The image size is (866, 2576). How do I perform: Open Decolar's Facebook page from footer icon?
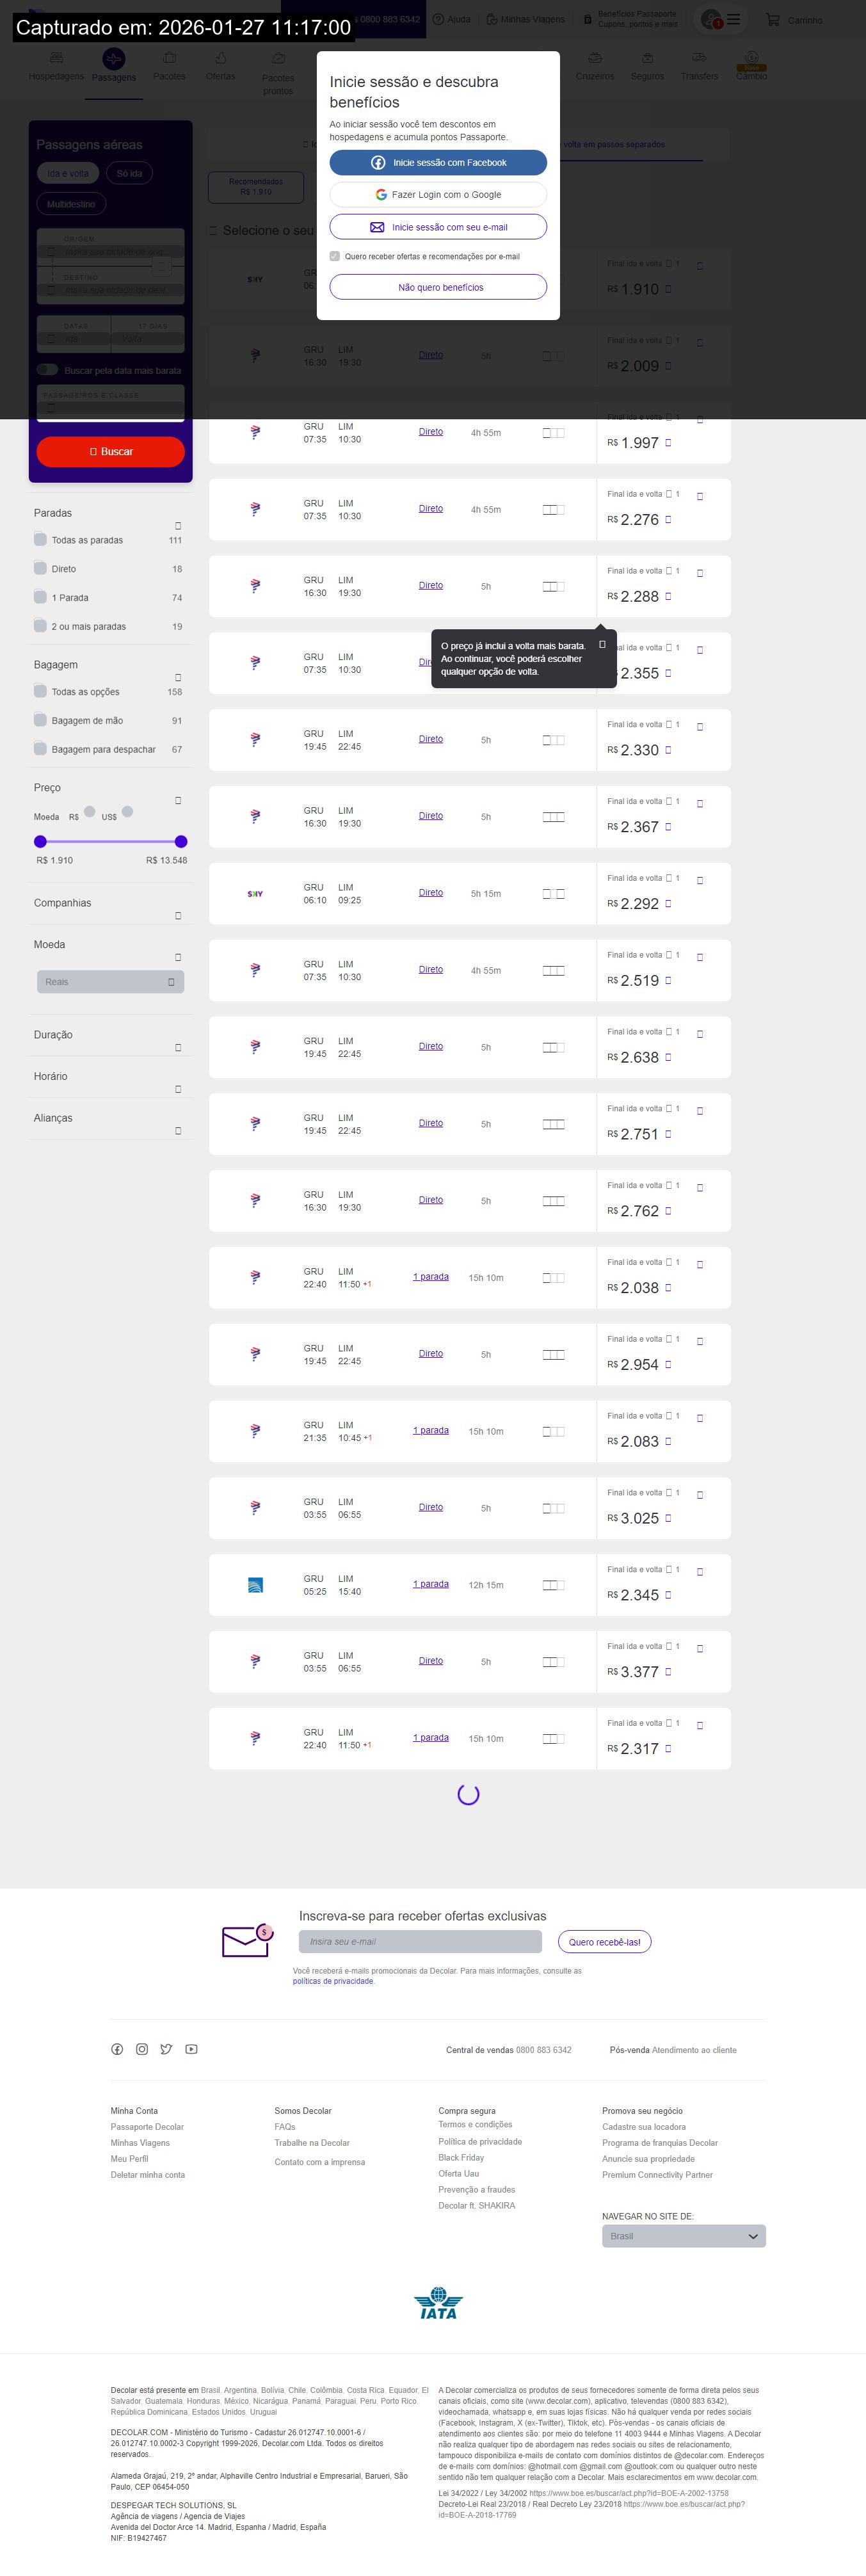click(x=117, y=2049)
